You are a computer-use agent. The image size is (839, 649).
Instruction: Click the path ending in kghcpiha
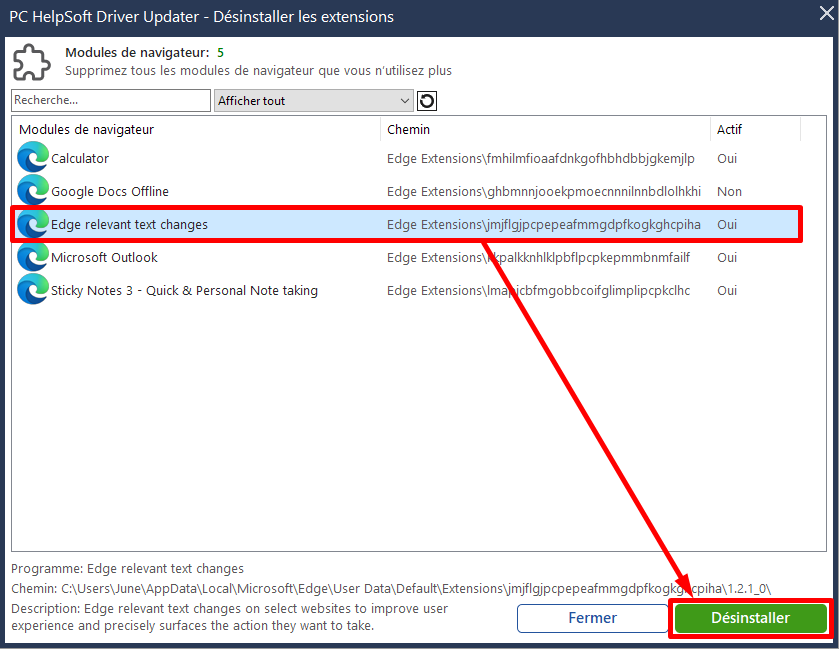coord(544,225)
